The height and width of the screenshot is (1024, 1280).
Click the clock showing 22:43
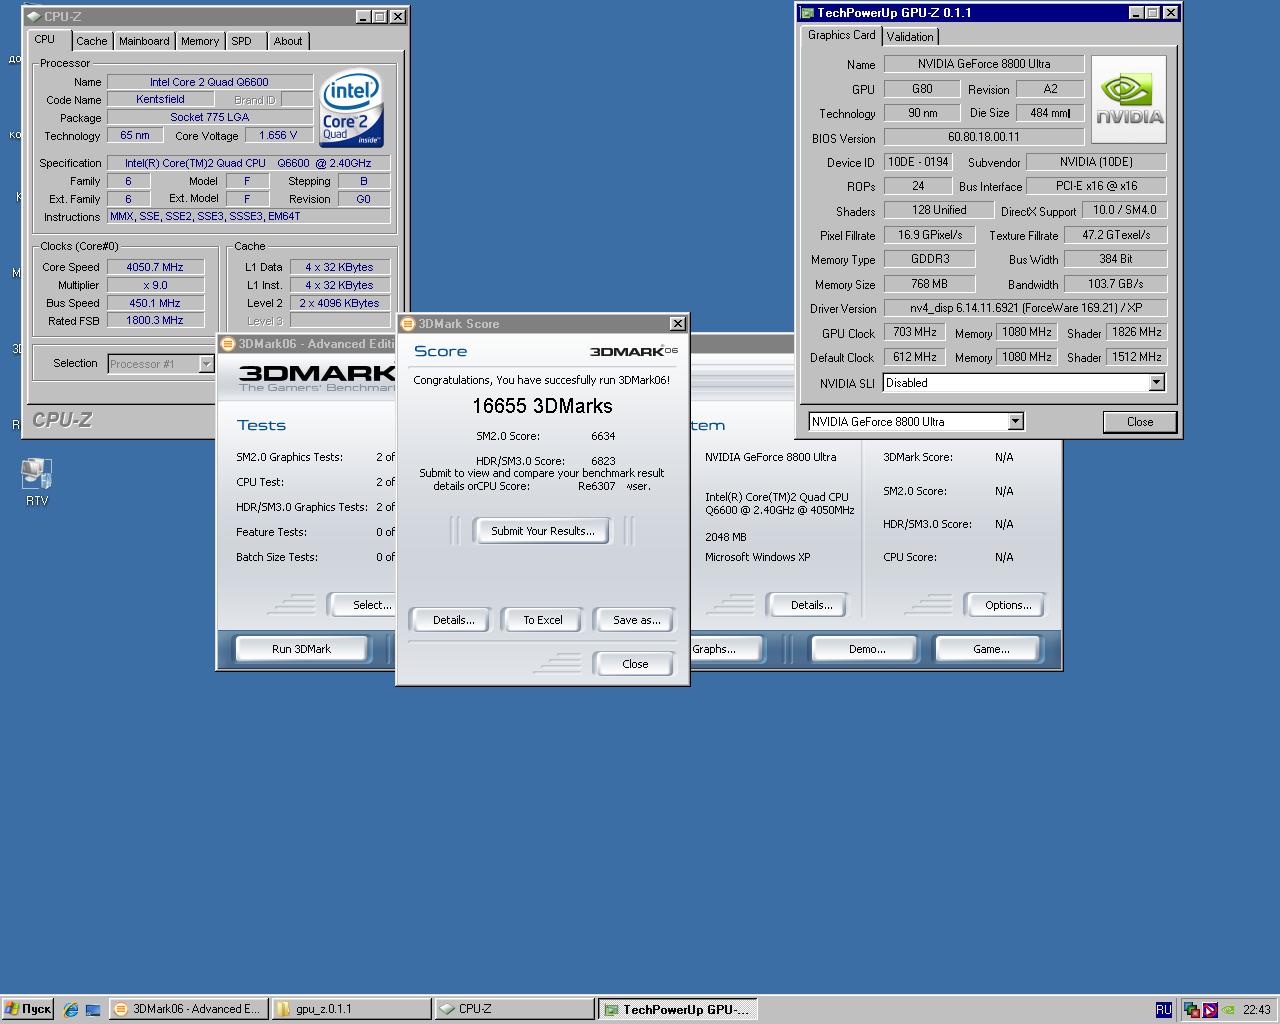point(1256,1010)
